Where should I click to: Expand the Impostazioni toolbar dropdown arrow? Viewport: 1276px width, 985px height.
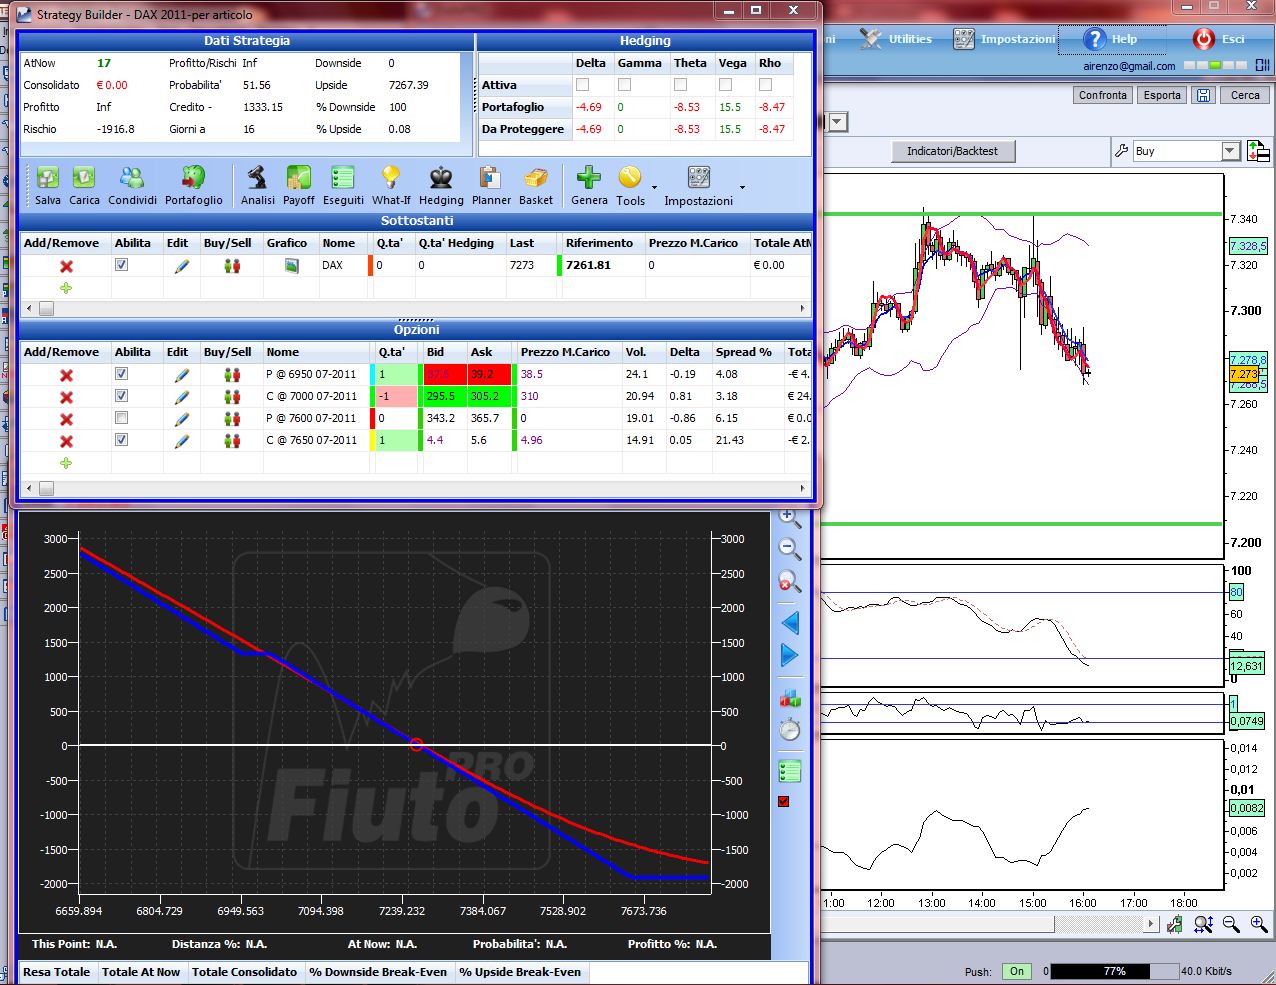742,187
